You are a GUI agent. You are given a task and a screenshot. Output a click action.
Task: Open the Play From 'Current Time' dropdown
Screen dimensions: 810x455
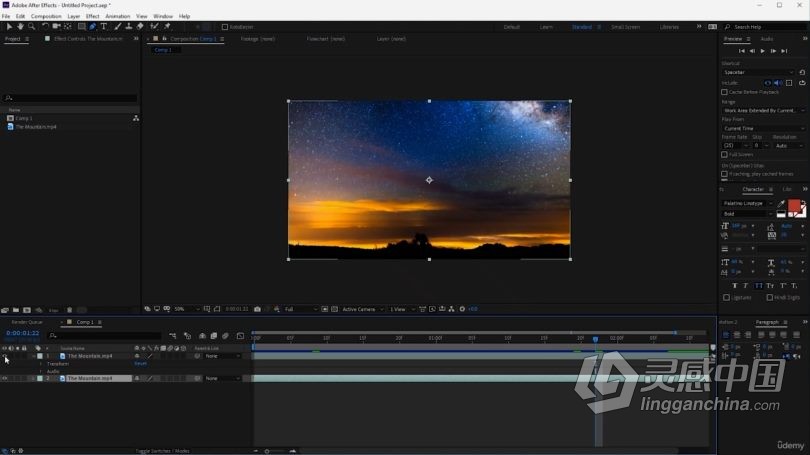click(x=764, y=128)
